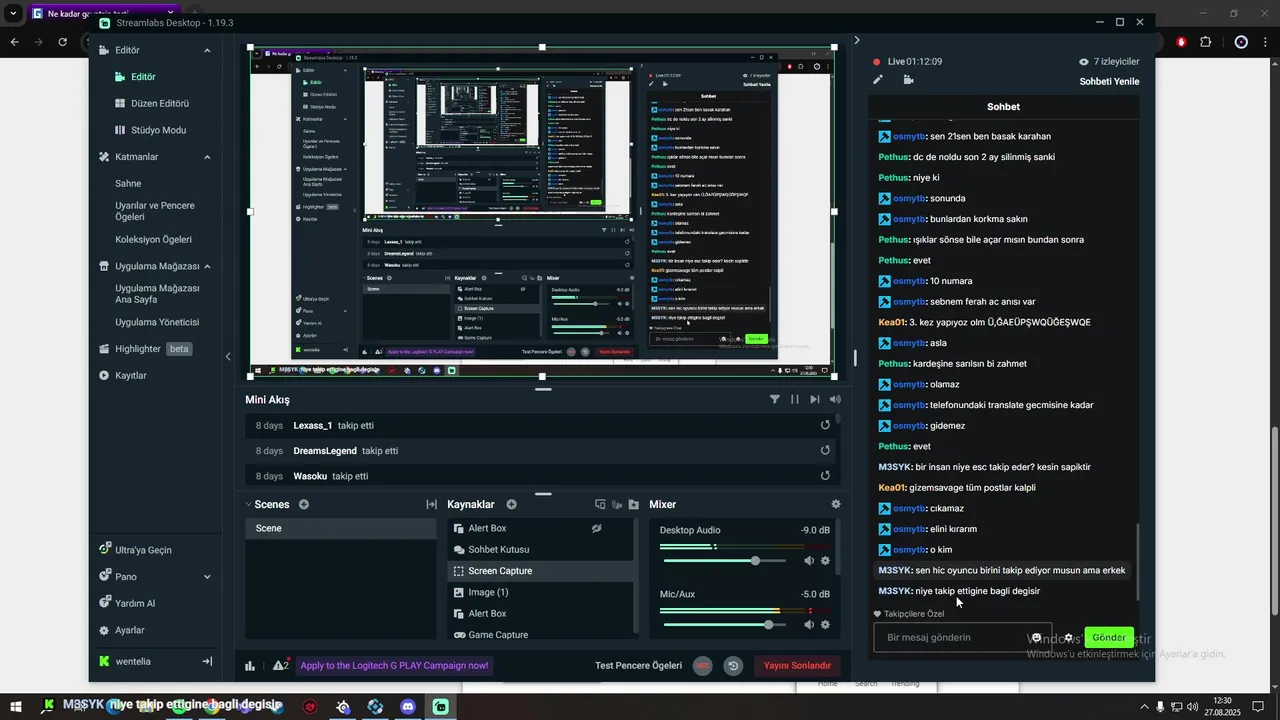Toggle studio mode icon in Kaynaklar header
This screenshot has width=1280, height=720.
coord(600,505)
